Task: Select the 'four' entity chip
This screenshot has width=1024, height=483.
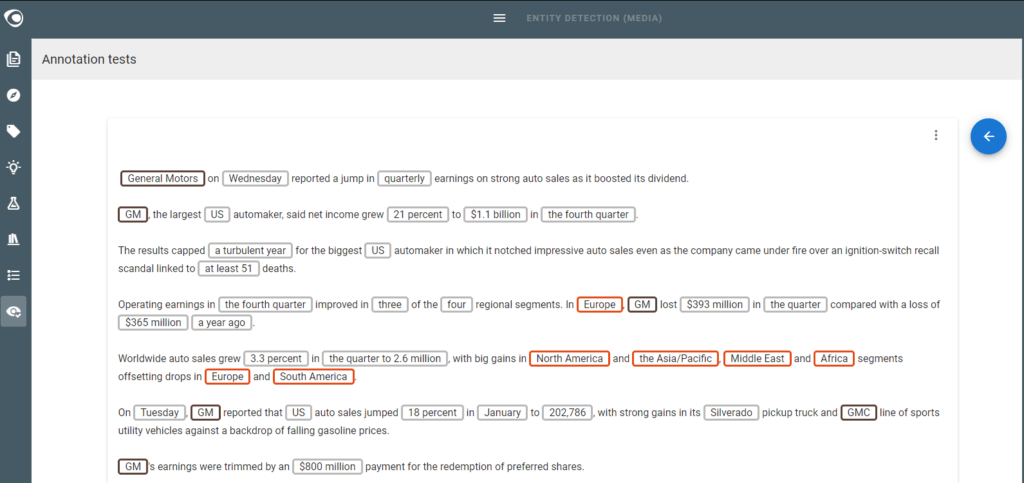Action: tap(456, 304)
